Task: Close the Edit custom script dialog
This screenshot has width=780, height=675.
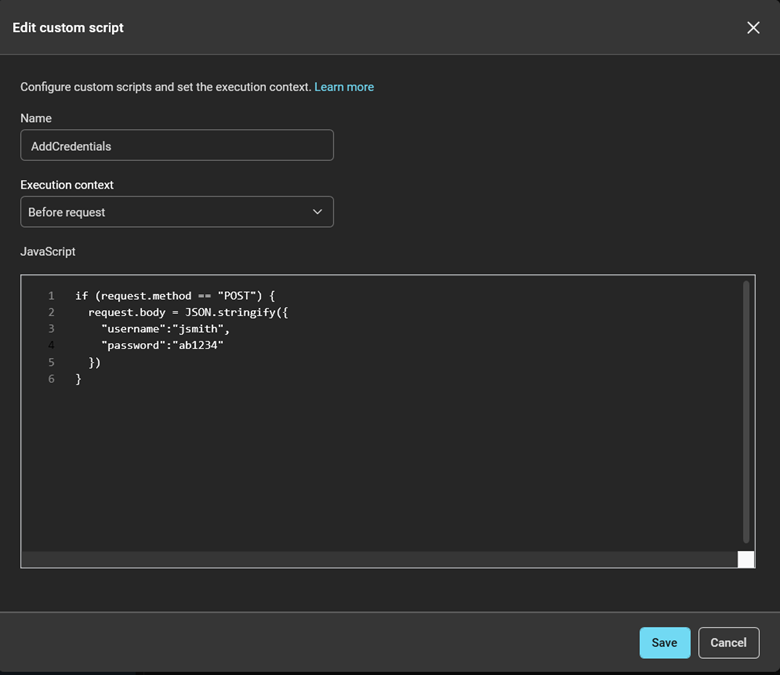Action: coord(753,28)
